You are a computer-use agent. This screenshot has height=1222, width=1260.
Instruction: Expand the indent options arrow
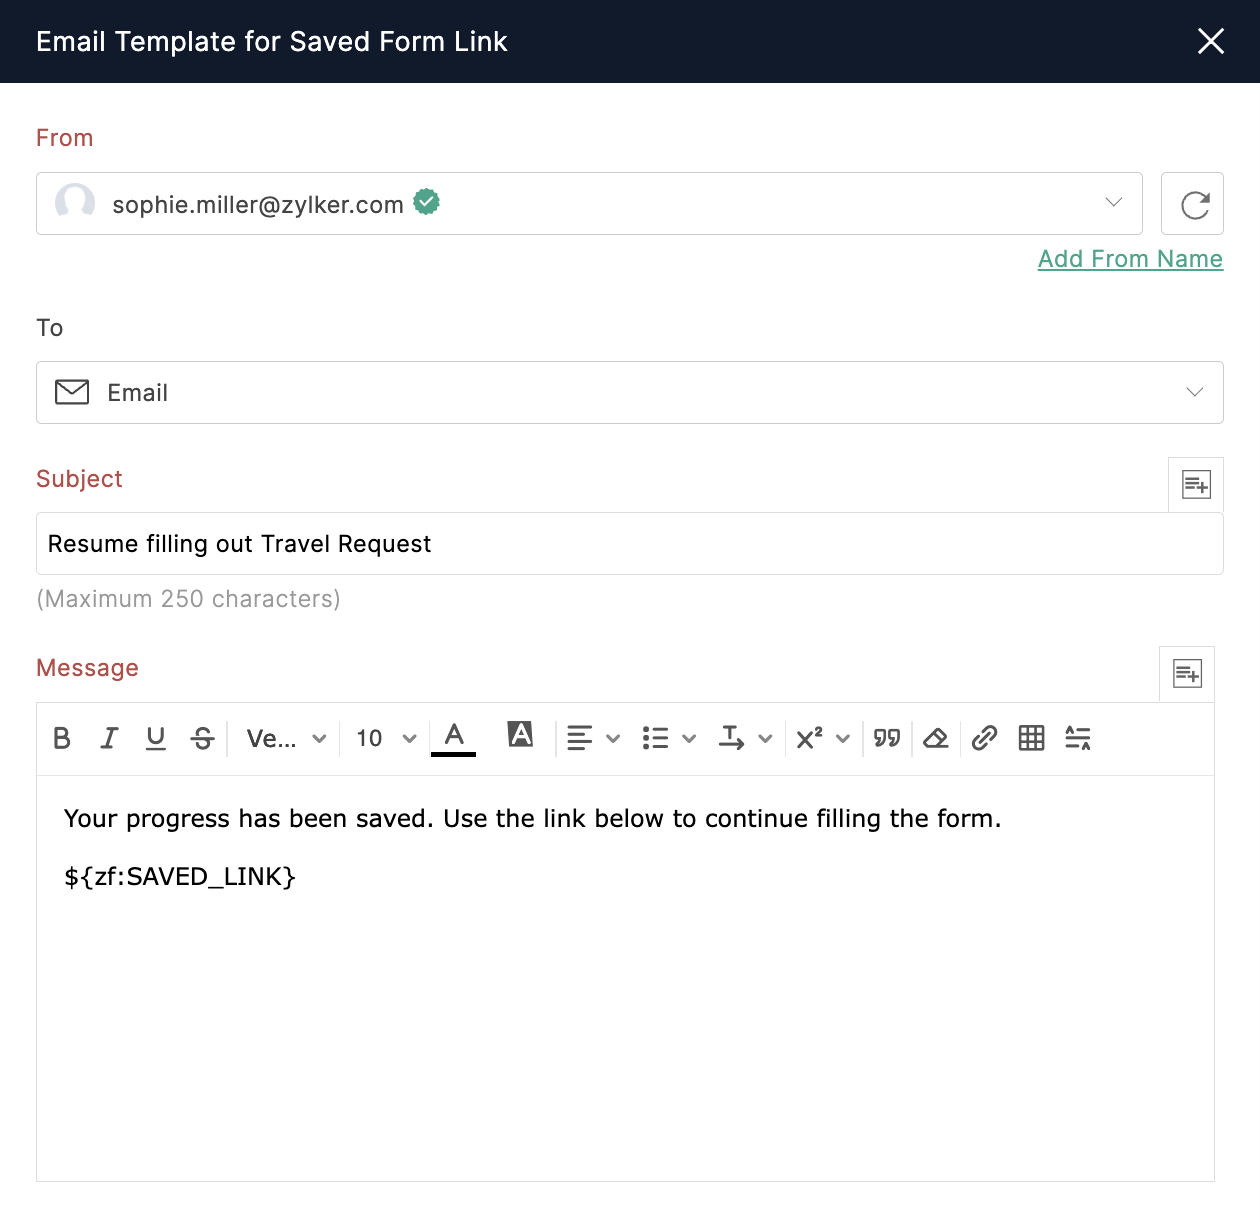(765, 738)
